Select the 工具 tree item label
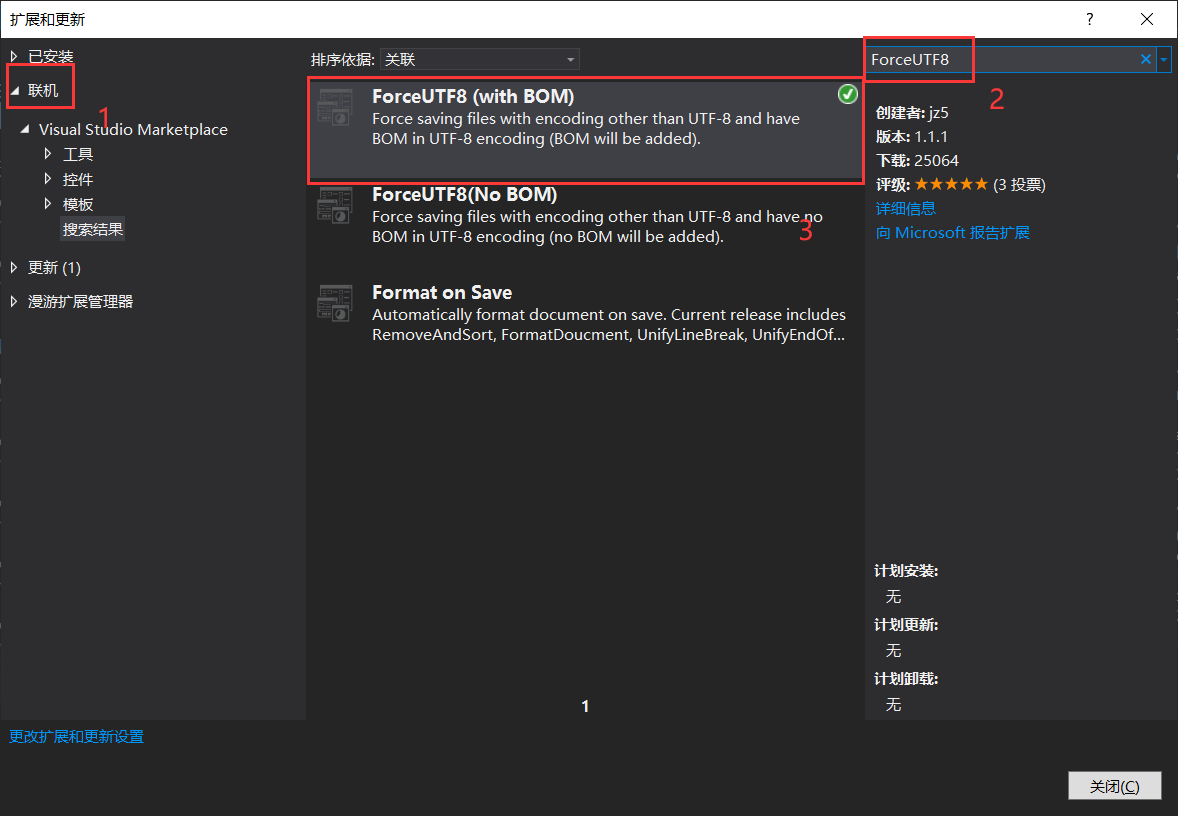Viewport: 1178px width, 816px height. pyautogui.click(x=78, y=154)
